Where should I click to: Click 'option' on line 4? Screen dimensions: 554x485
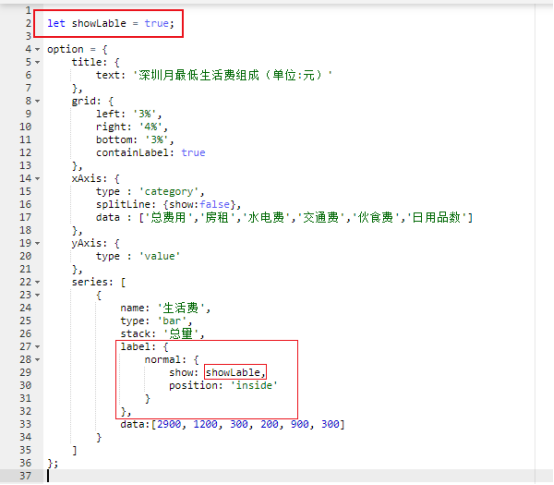(65, 49)
